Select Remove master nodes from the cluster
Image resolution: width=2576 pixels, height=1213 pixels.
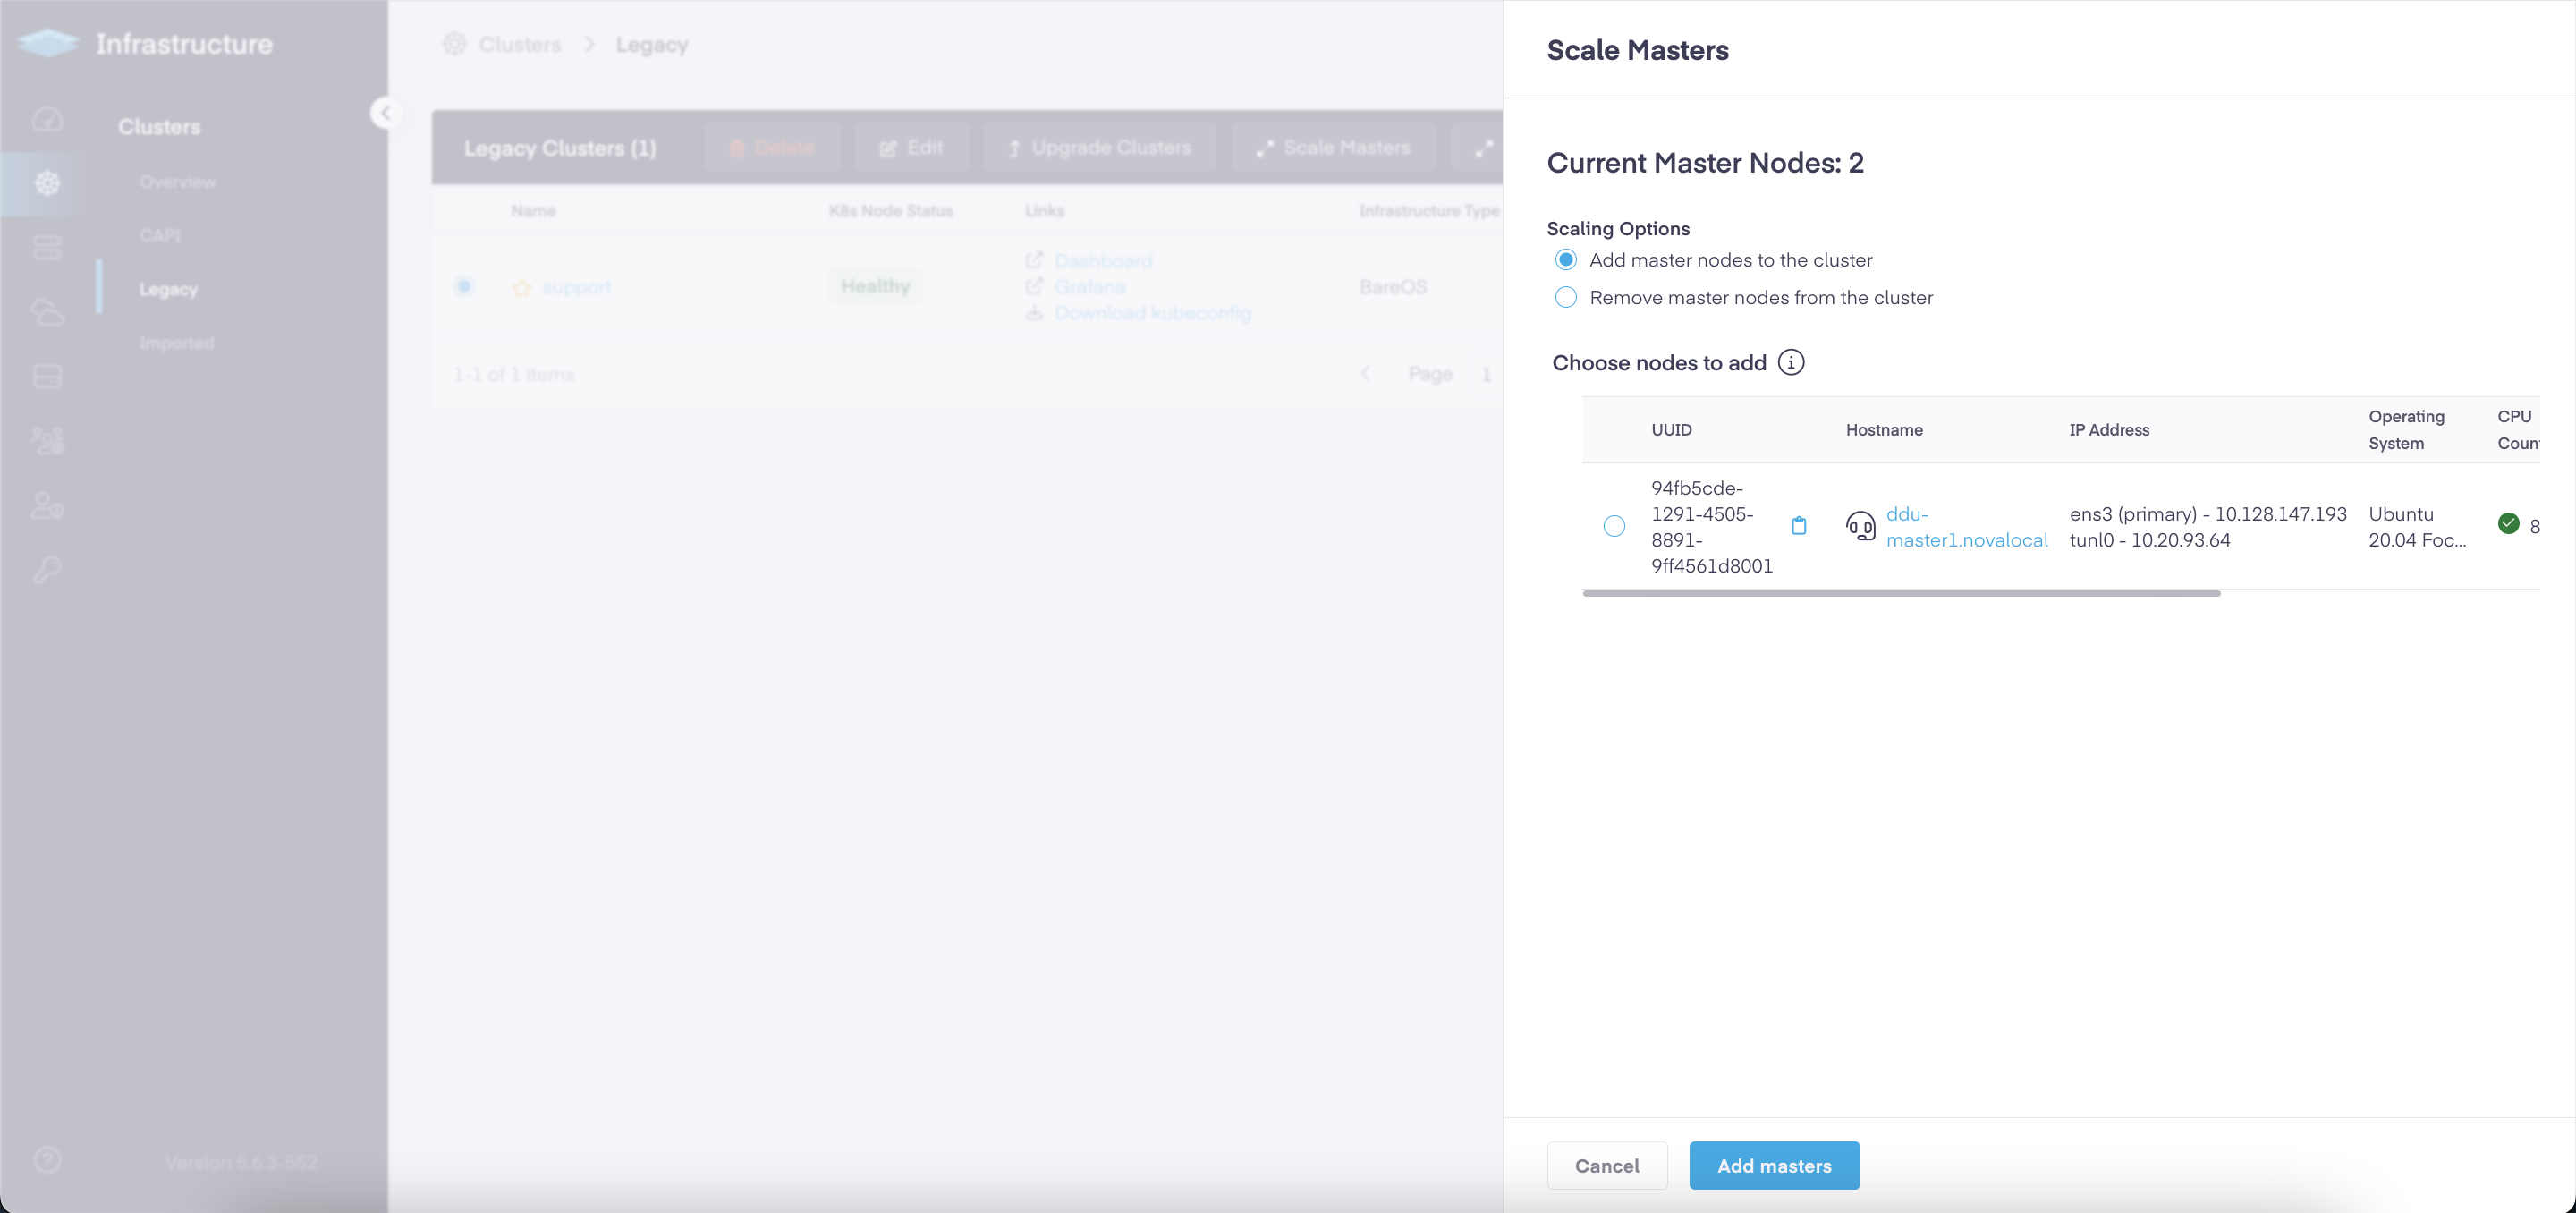point(1566,297)
